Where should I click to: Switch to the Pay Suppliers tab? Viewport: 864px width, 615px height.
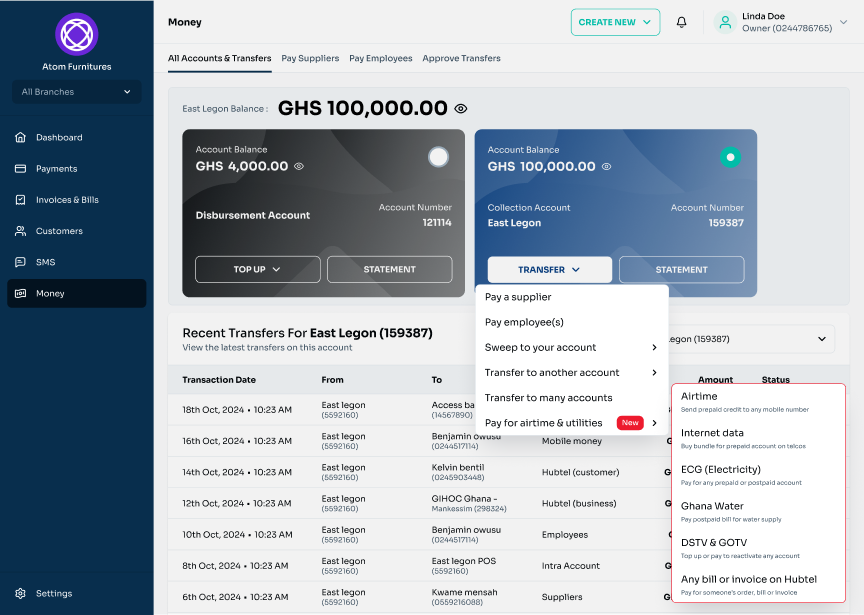pos(310,58)
